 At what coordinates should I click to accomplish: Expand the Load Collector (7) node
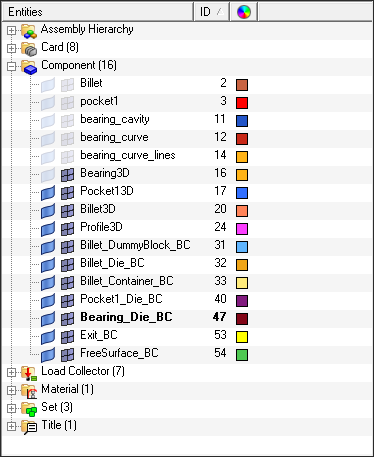coord(11,373)
